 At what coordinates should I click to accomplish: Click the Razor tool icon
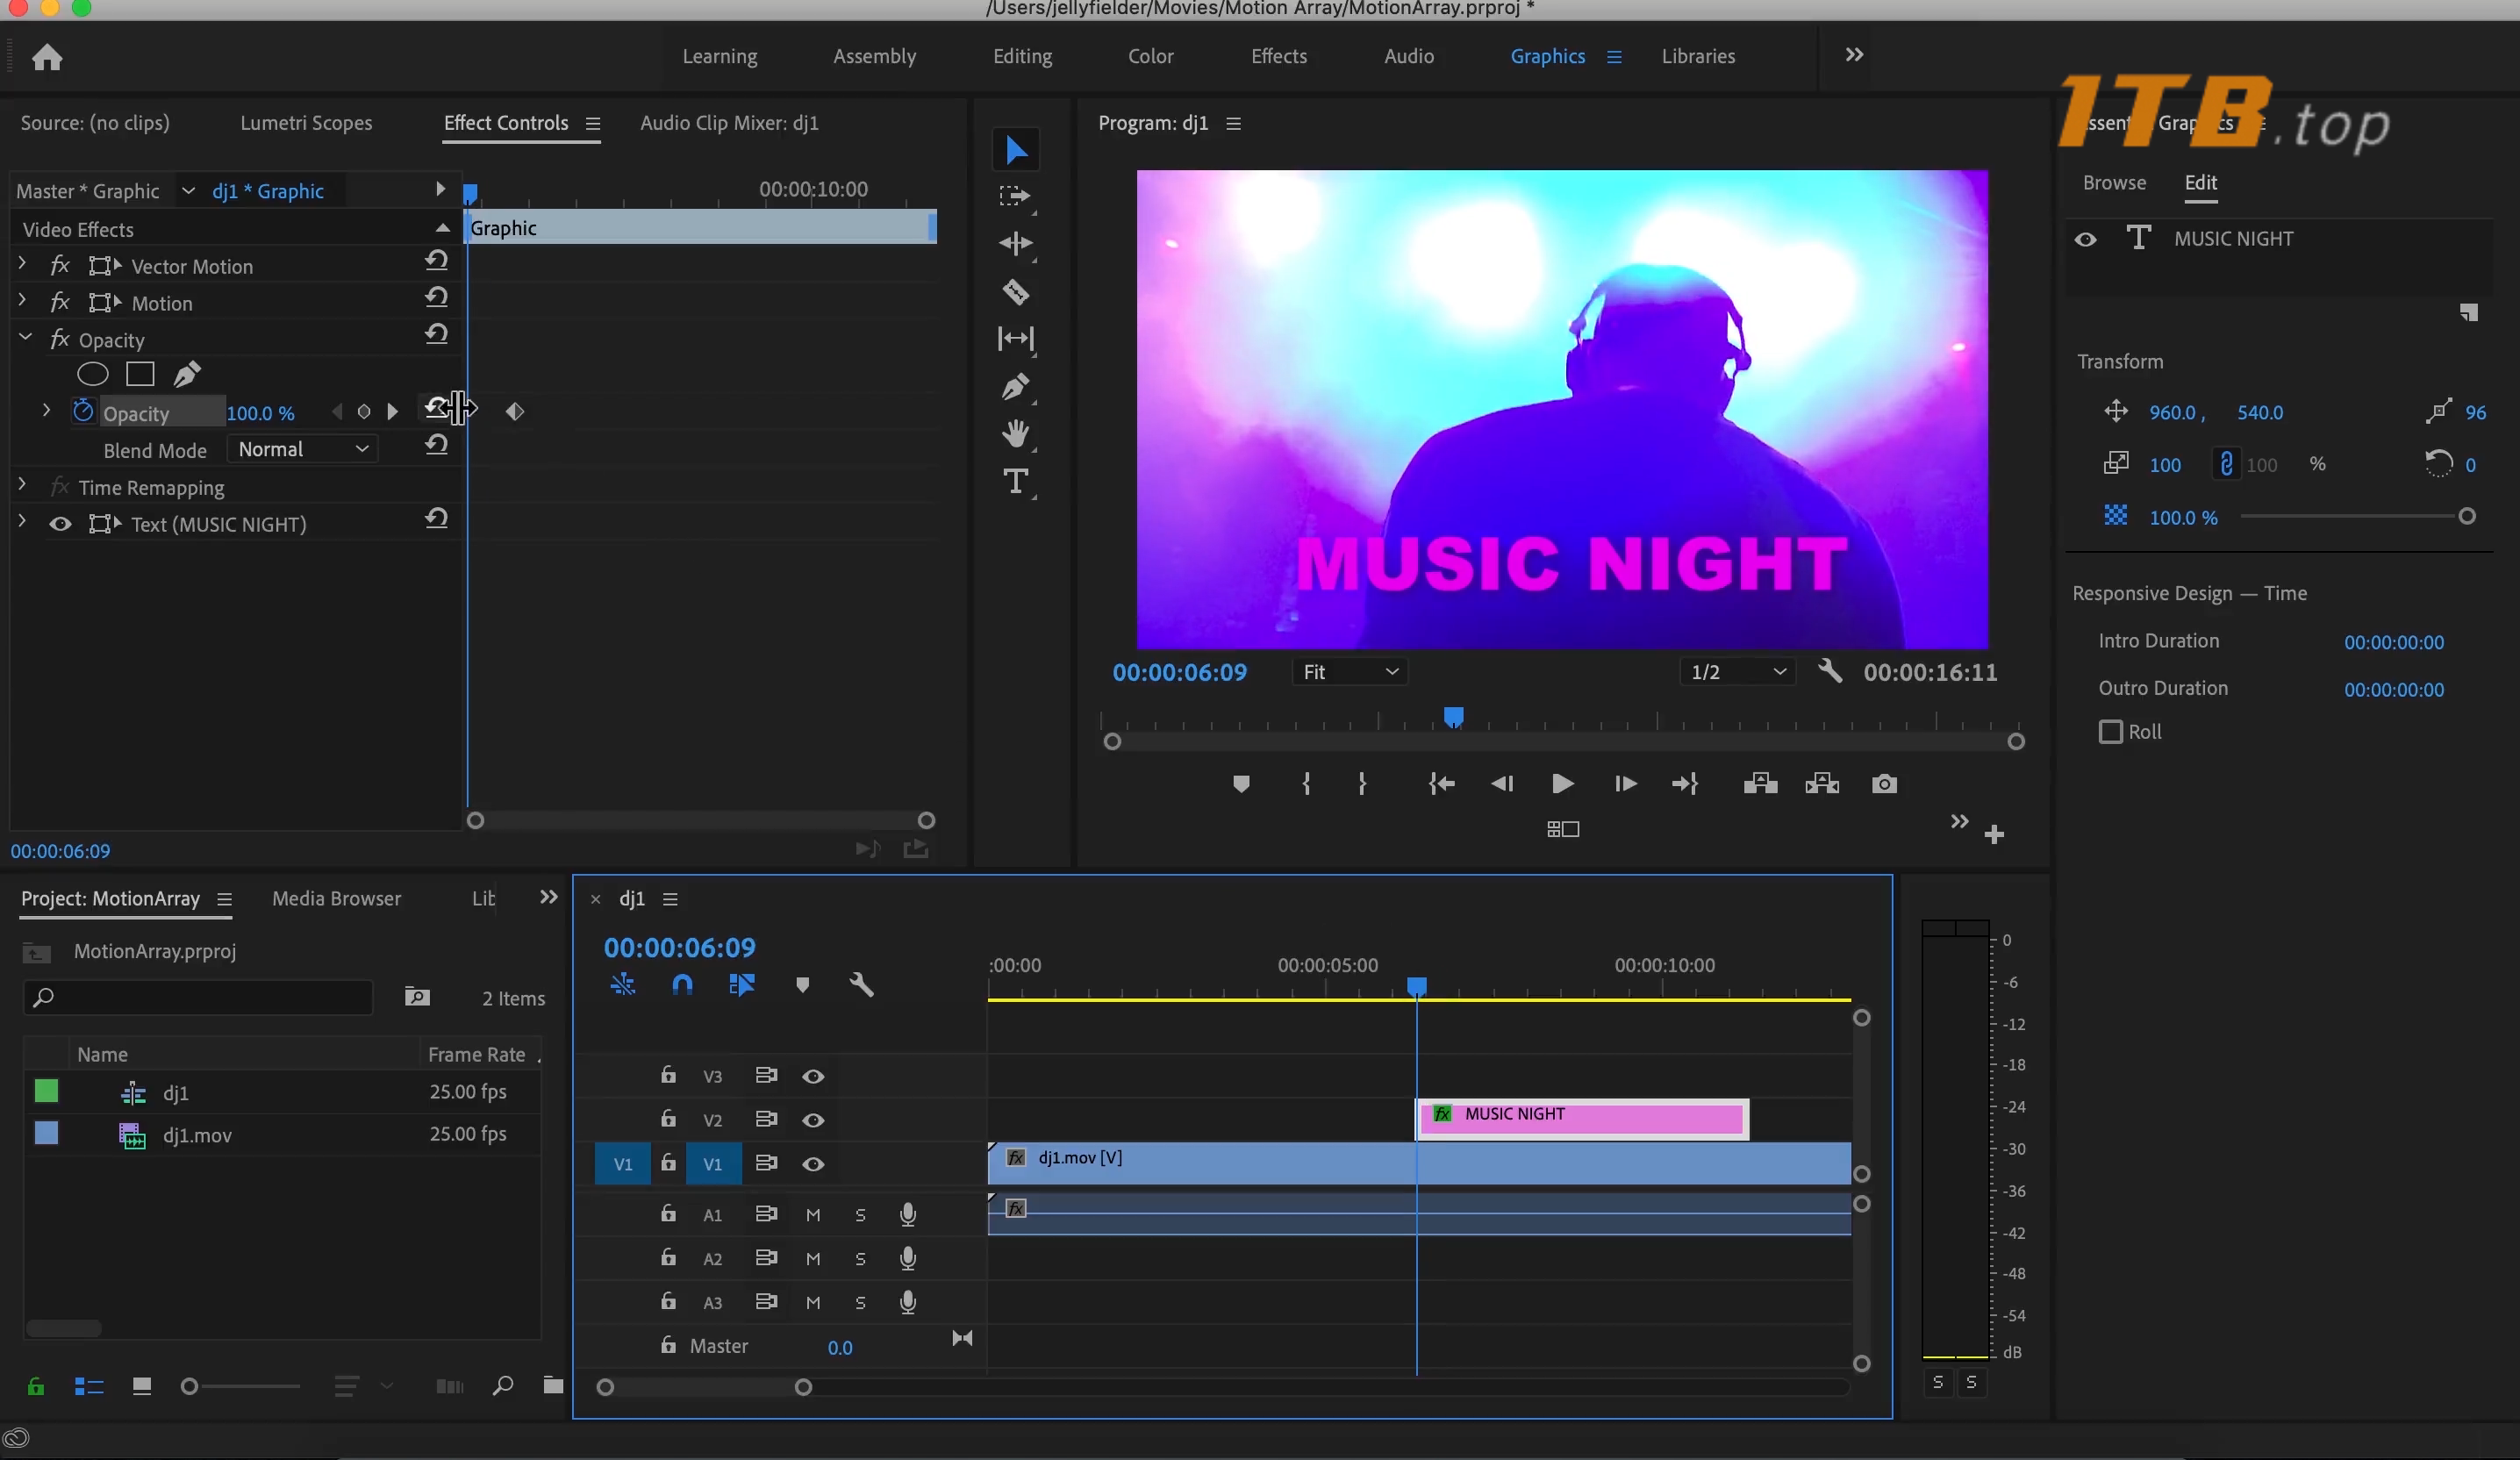click(x=1015, y=292)
